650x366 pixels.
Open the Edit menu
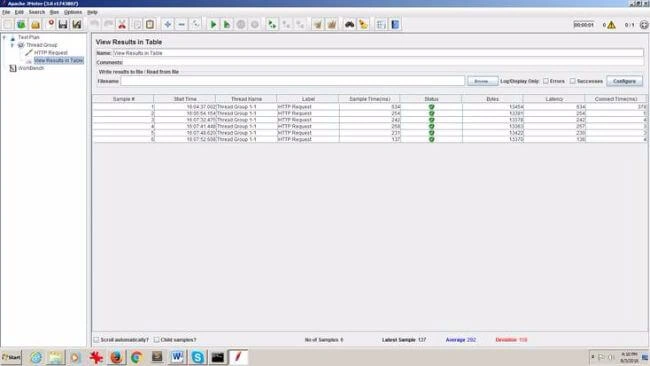[19, 12]
